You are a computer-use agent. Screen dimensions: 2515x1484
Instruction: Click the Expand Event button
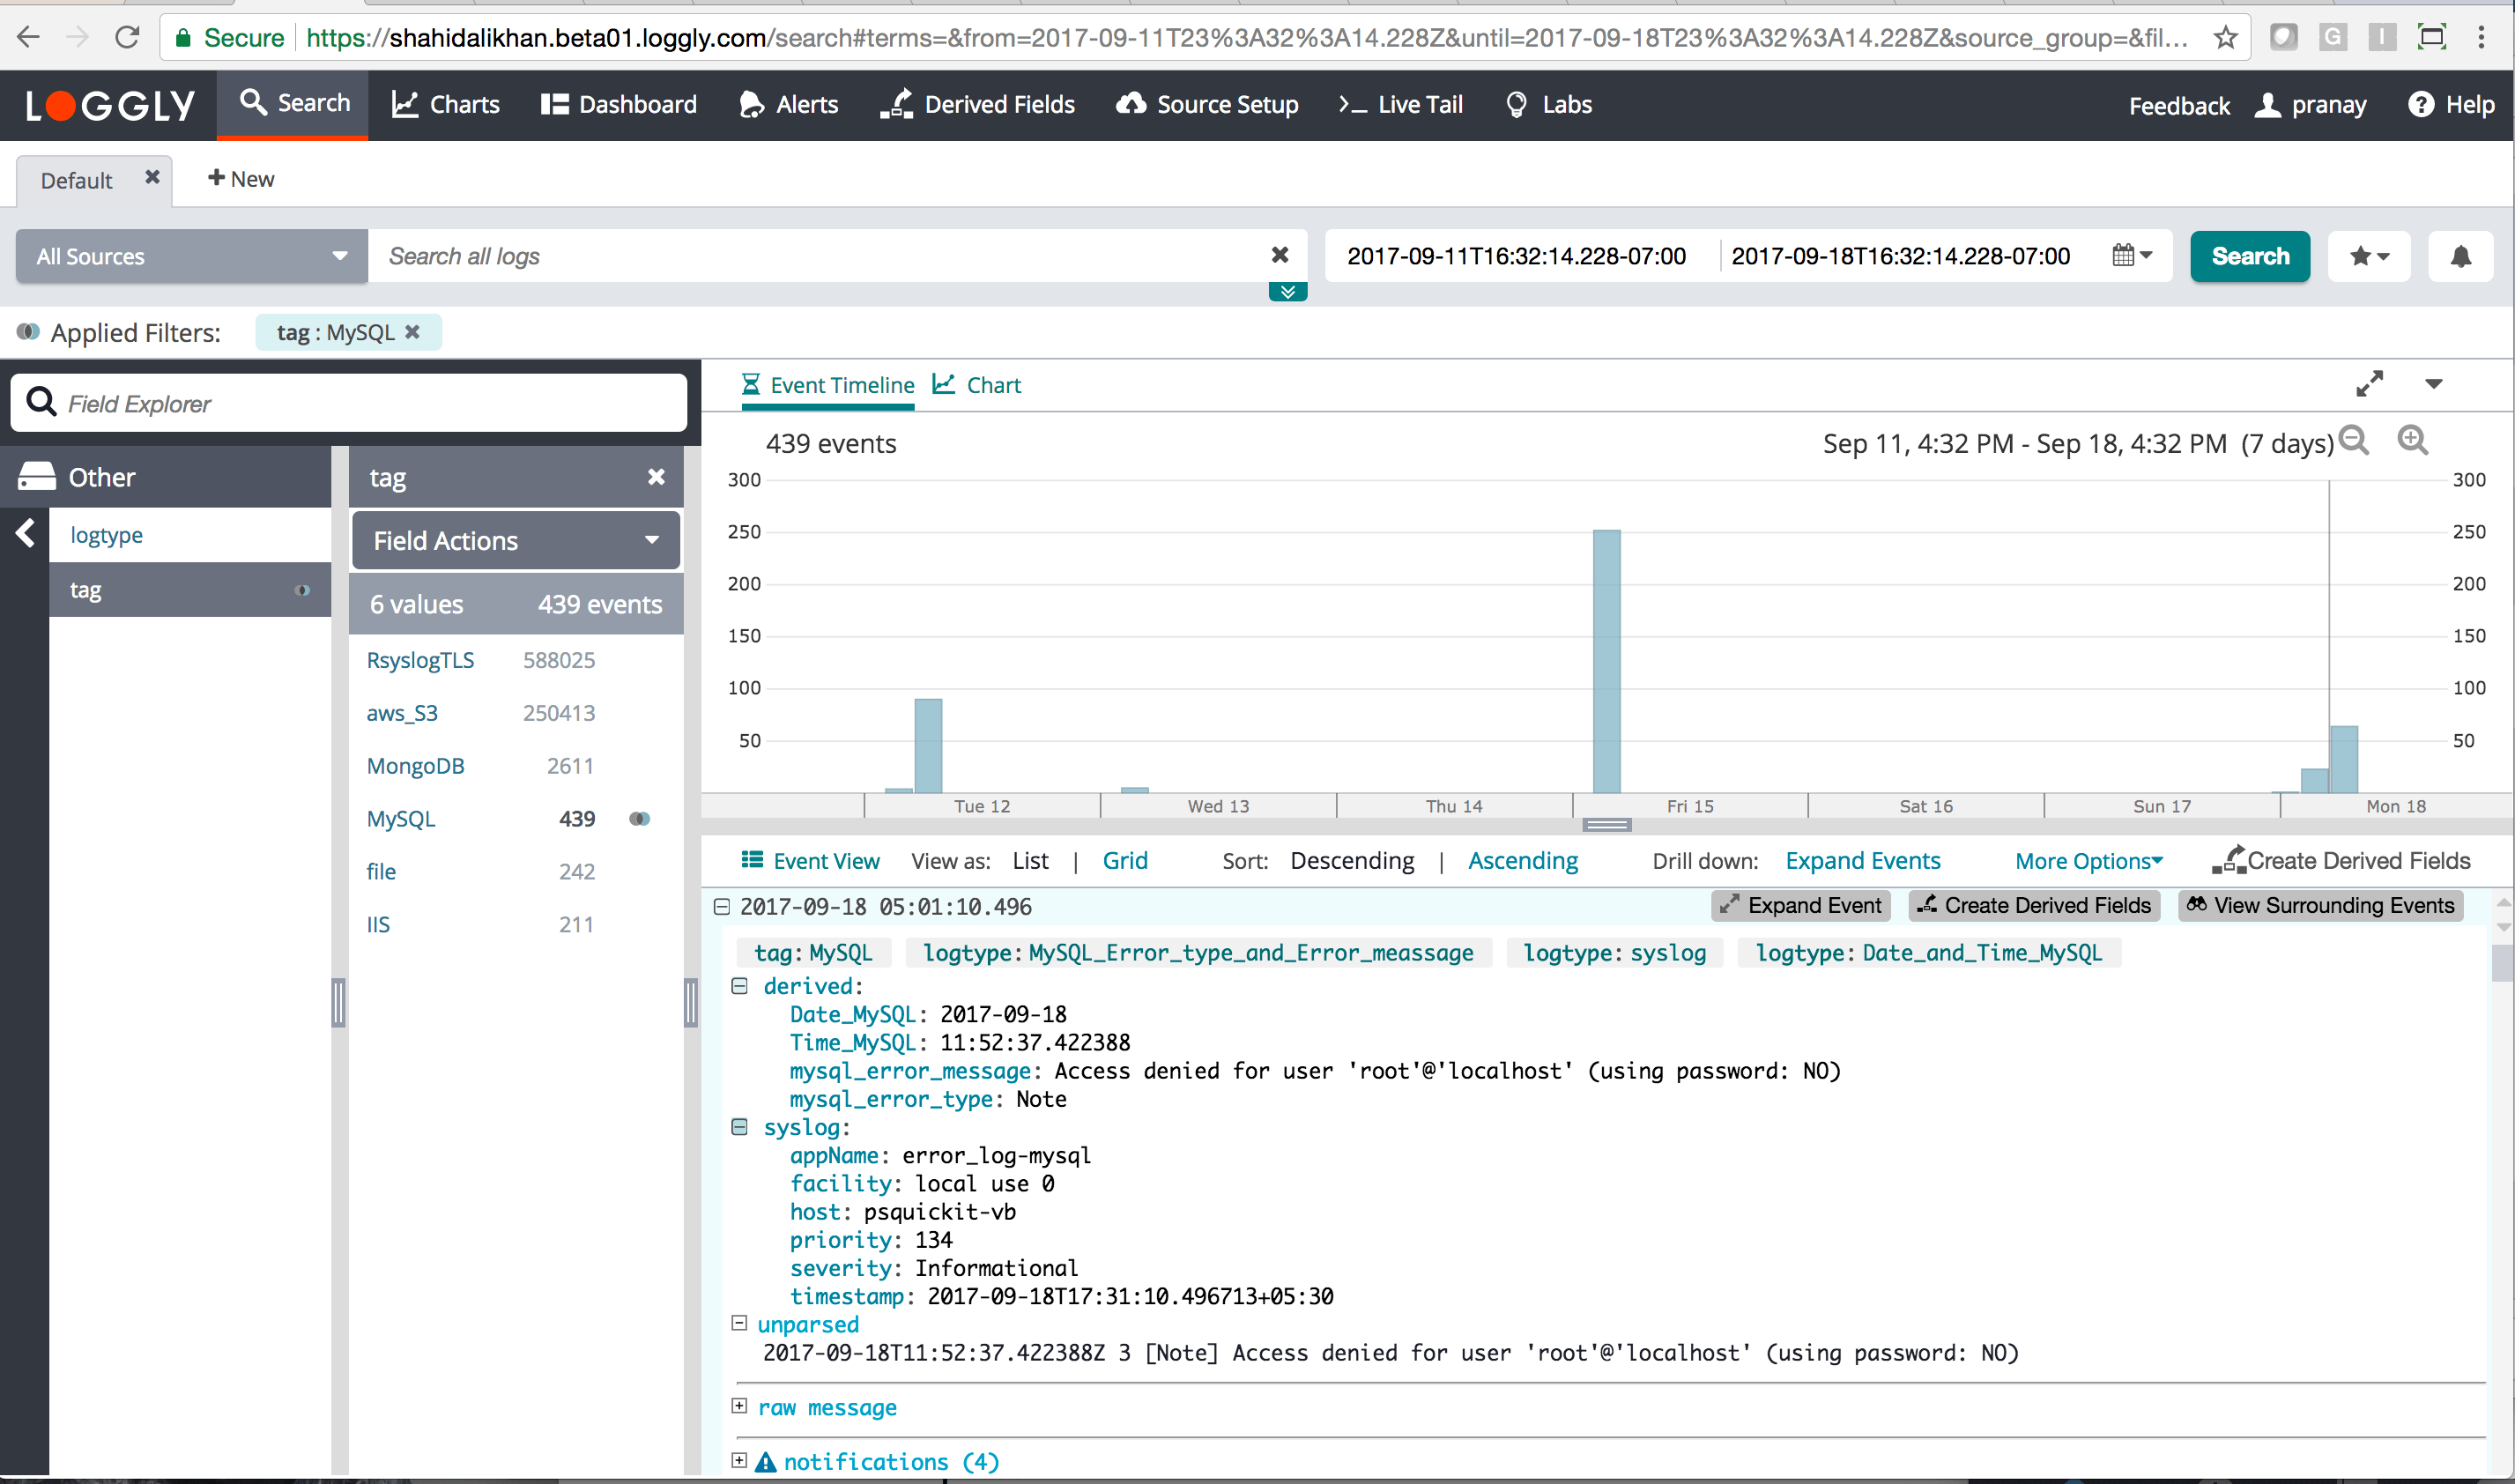[1798, 906]
